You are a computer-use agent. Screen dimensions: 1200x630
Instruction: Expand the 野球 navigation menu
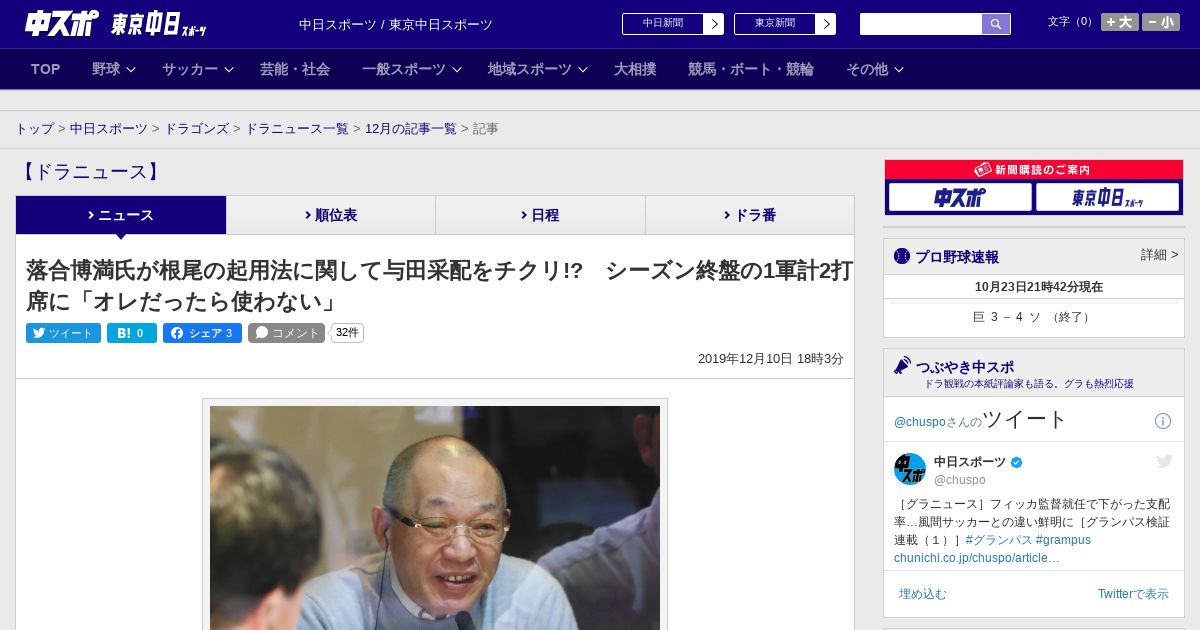113,69
